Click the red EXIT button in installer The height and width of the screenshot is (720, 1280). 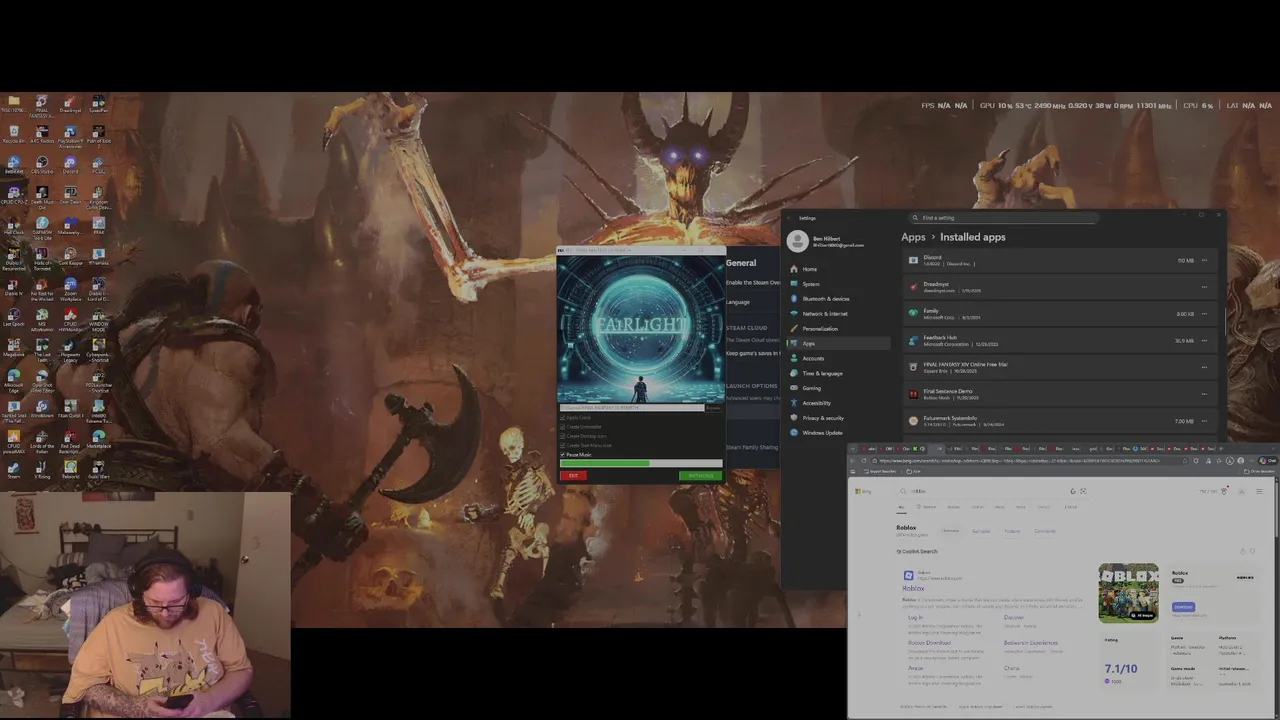pos(573,476)
